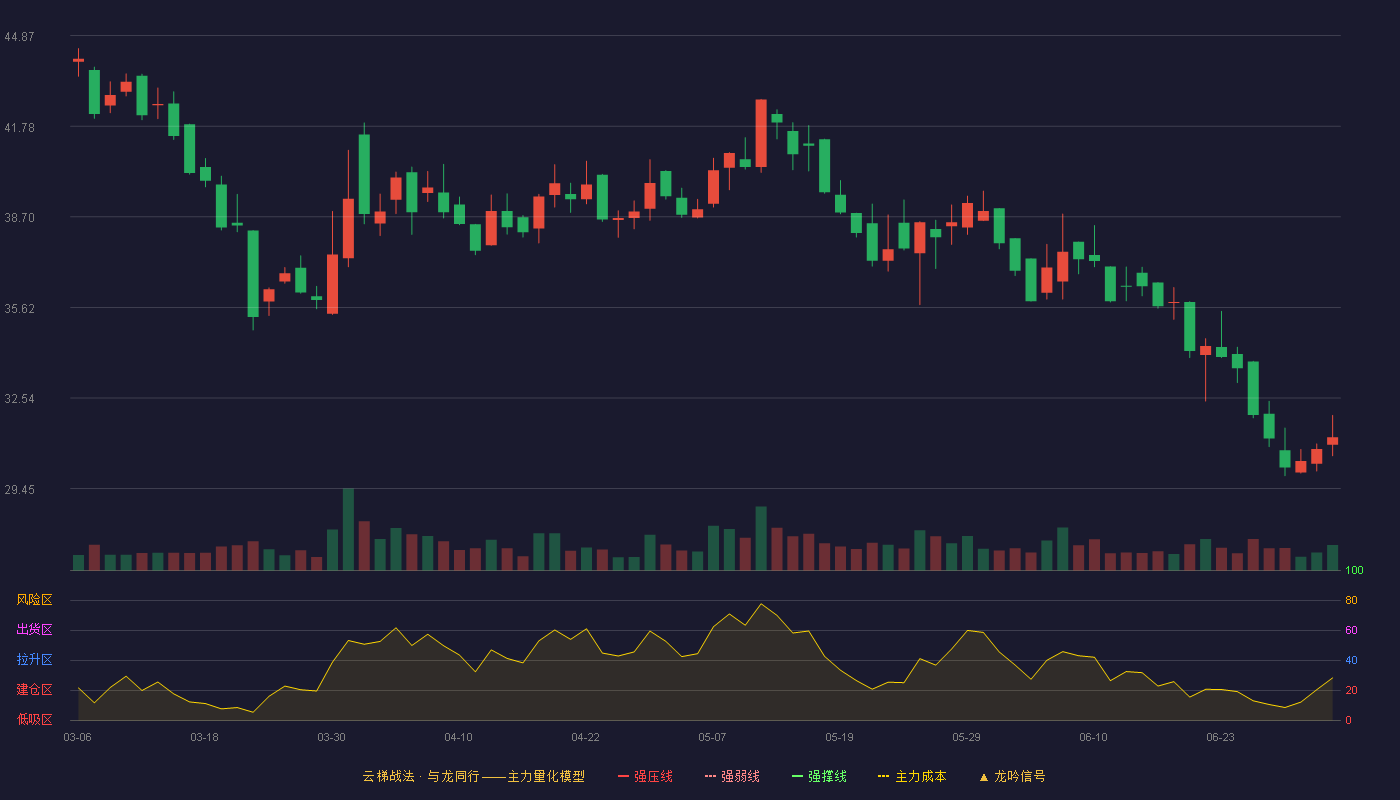The height and width of the screenshot is (800, 1400).
Task: Click the 03-30 date label
Action: (331, 737)
